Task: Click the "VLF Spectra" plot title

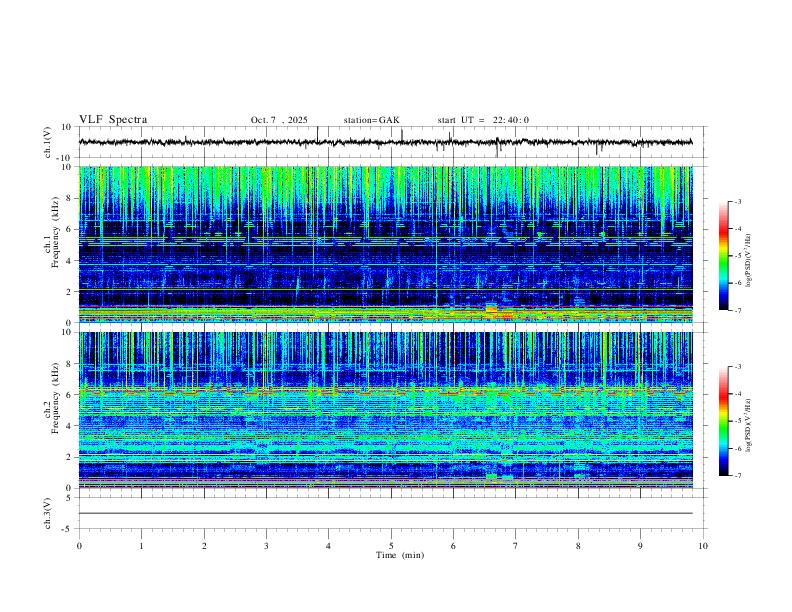Action: pyautogui.click(x=113, y=120)
